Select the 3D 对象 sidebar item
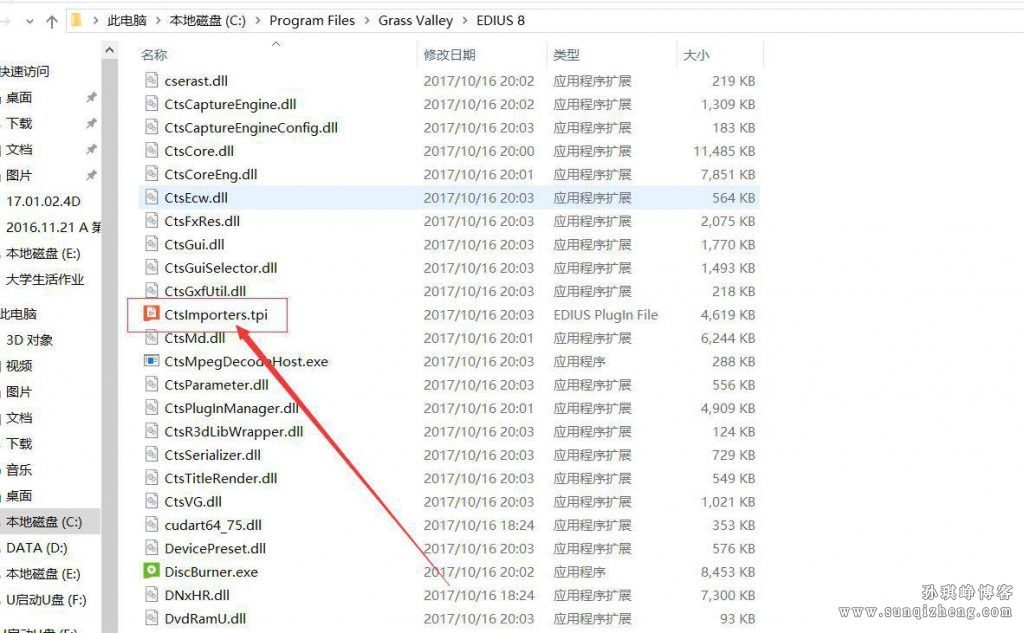 pyautogui.click(x=30, y=340)
